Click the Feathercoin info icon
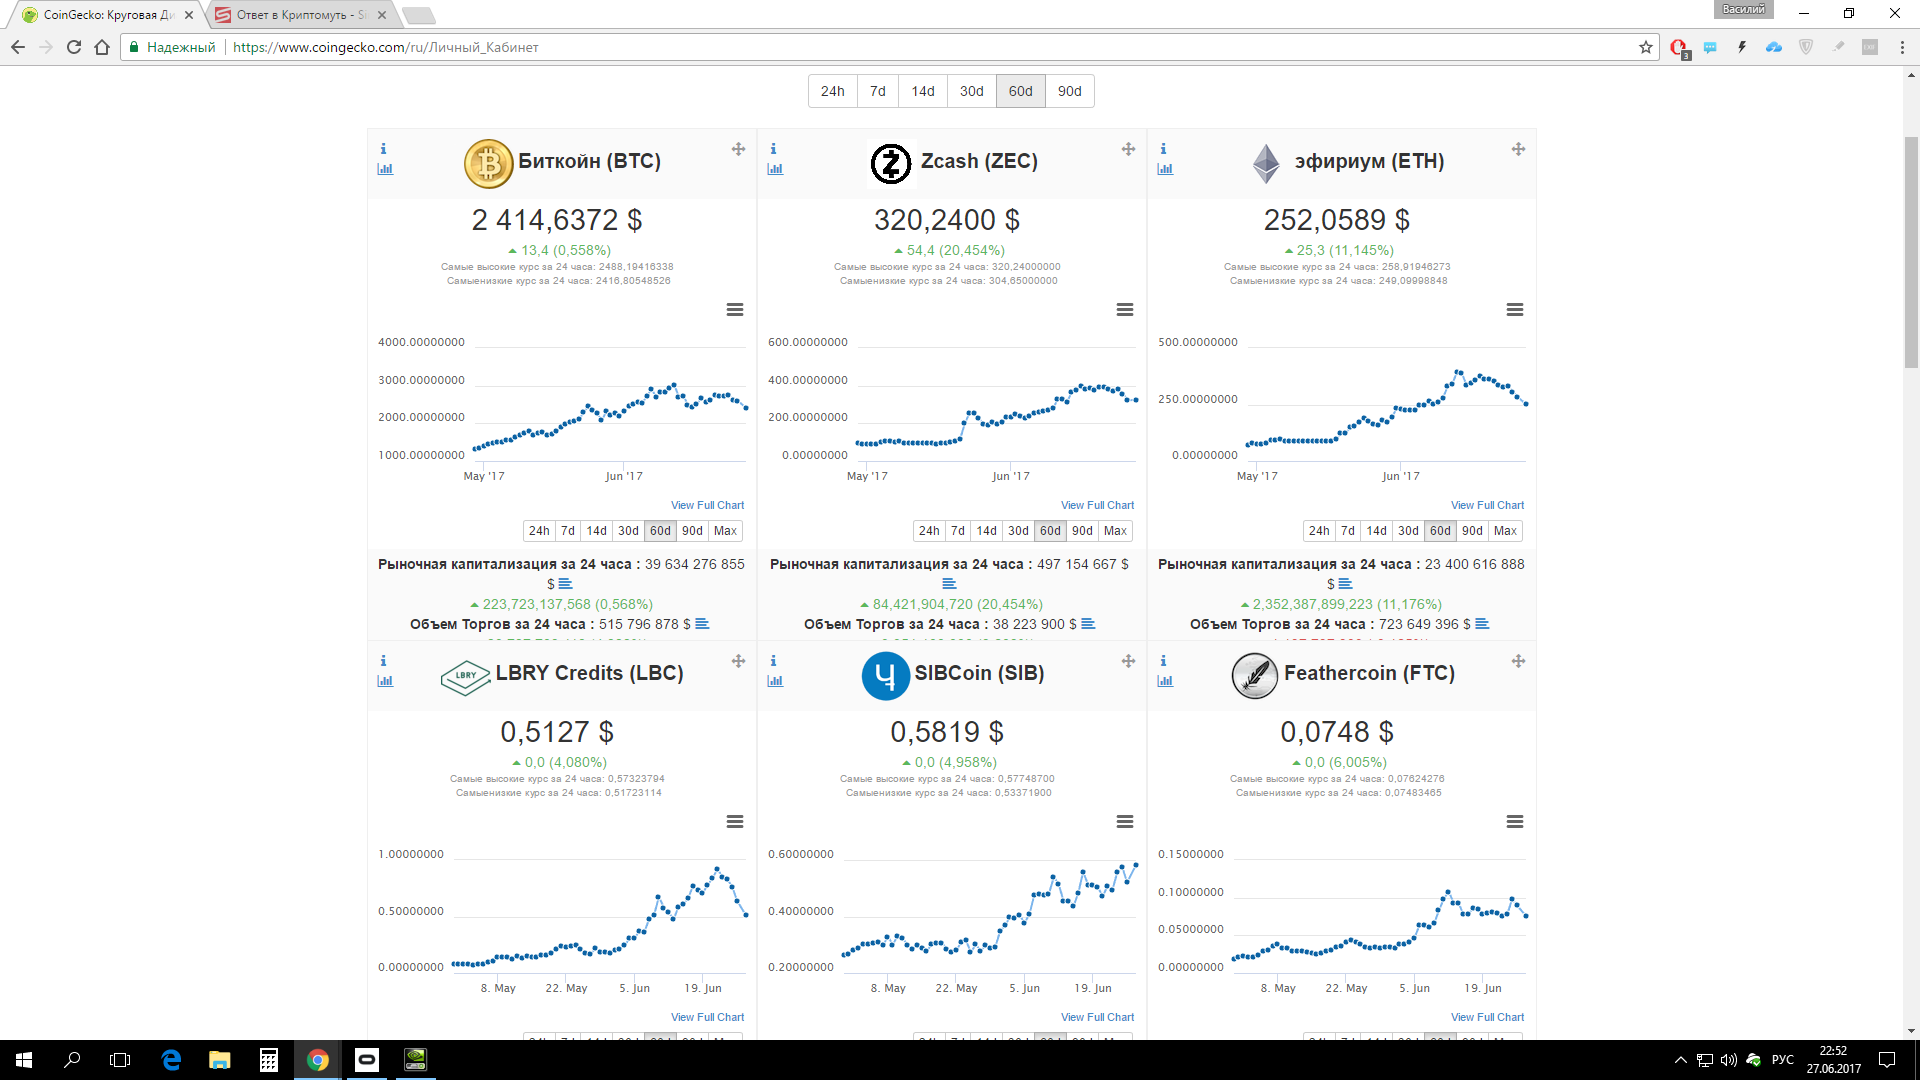The width and height of the screenshot is (1920, 1080). pos(1163,661)
